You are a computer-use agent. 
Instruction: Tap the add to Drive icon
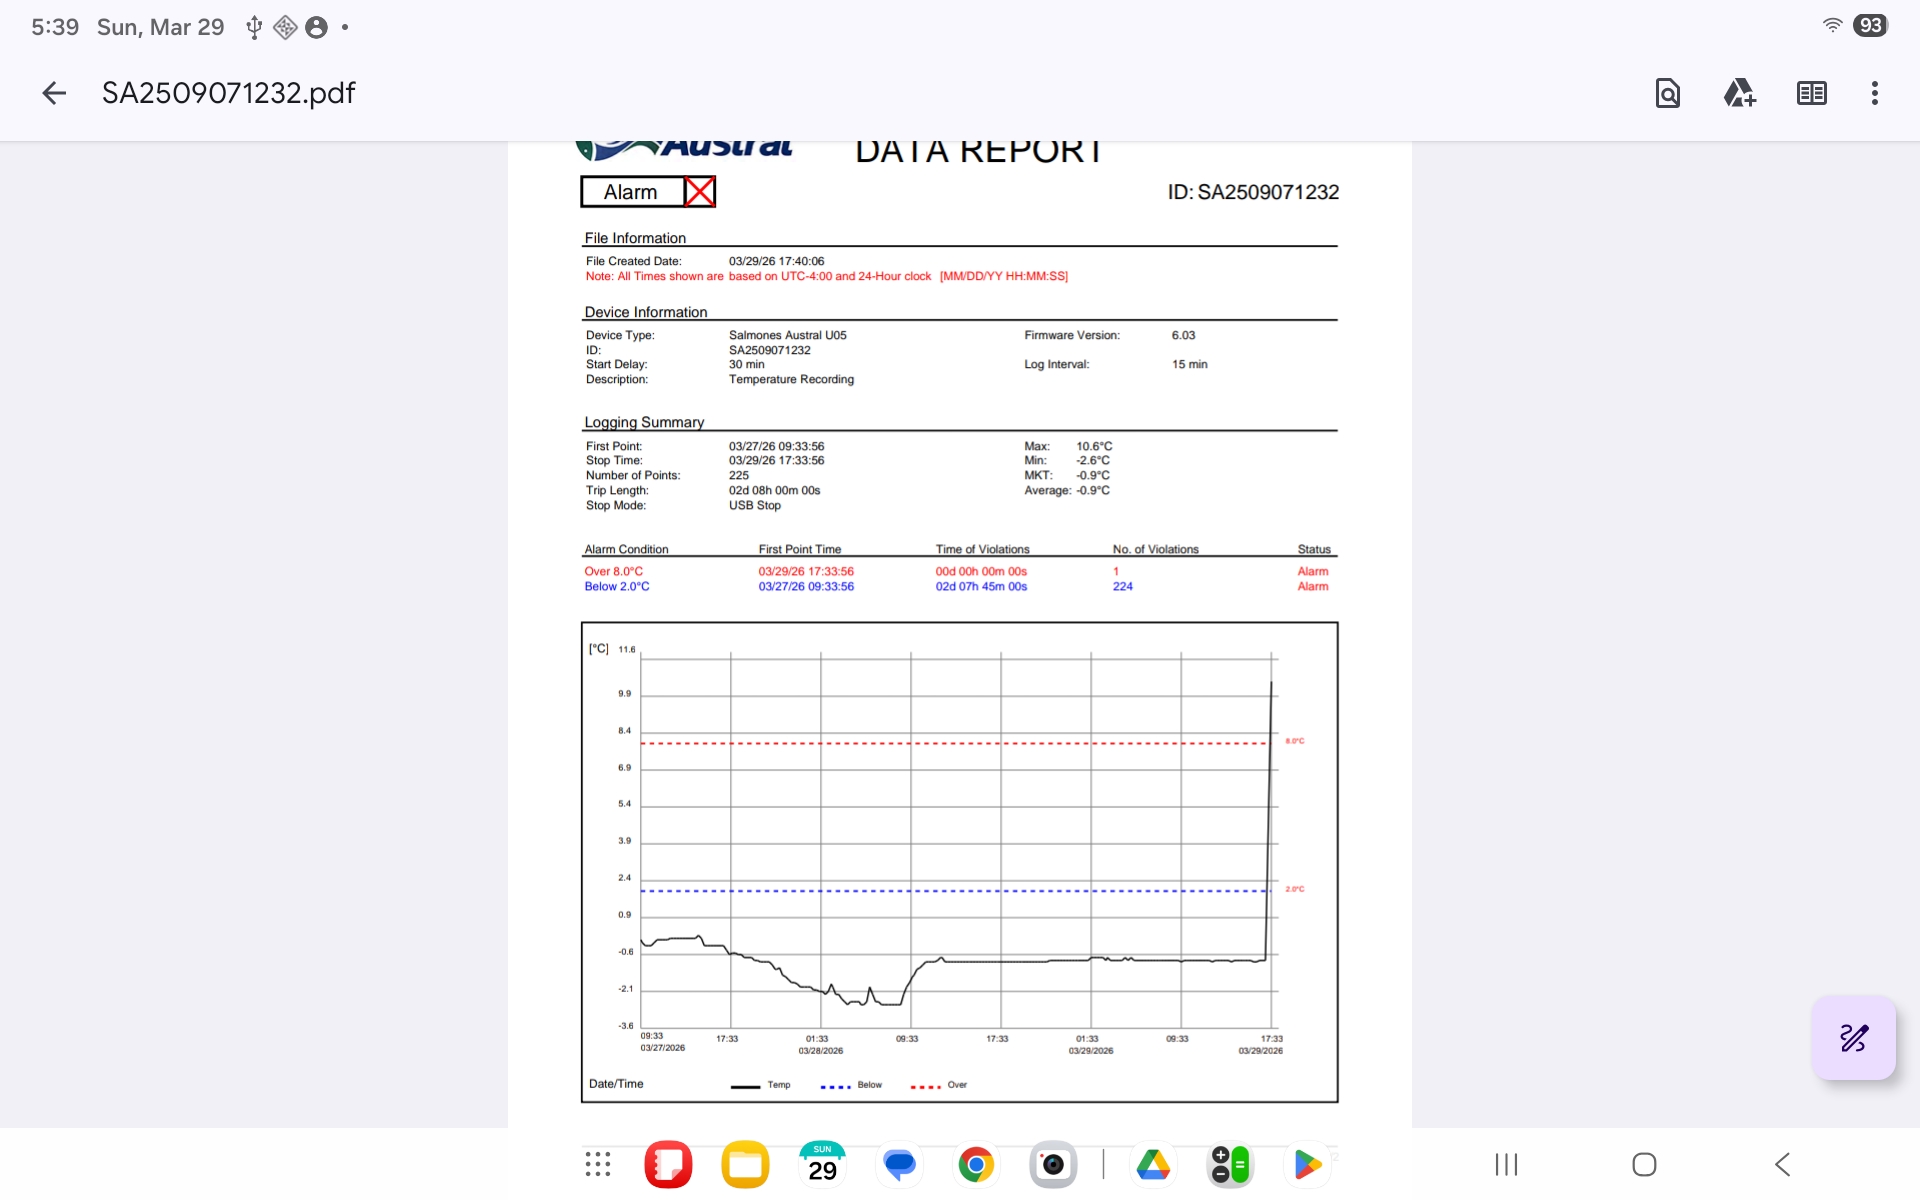coord(1739,93)
